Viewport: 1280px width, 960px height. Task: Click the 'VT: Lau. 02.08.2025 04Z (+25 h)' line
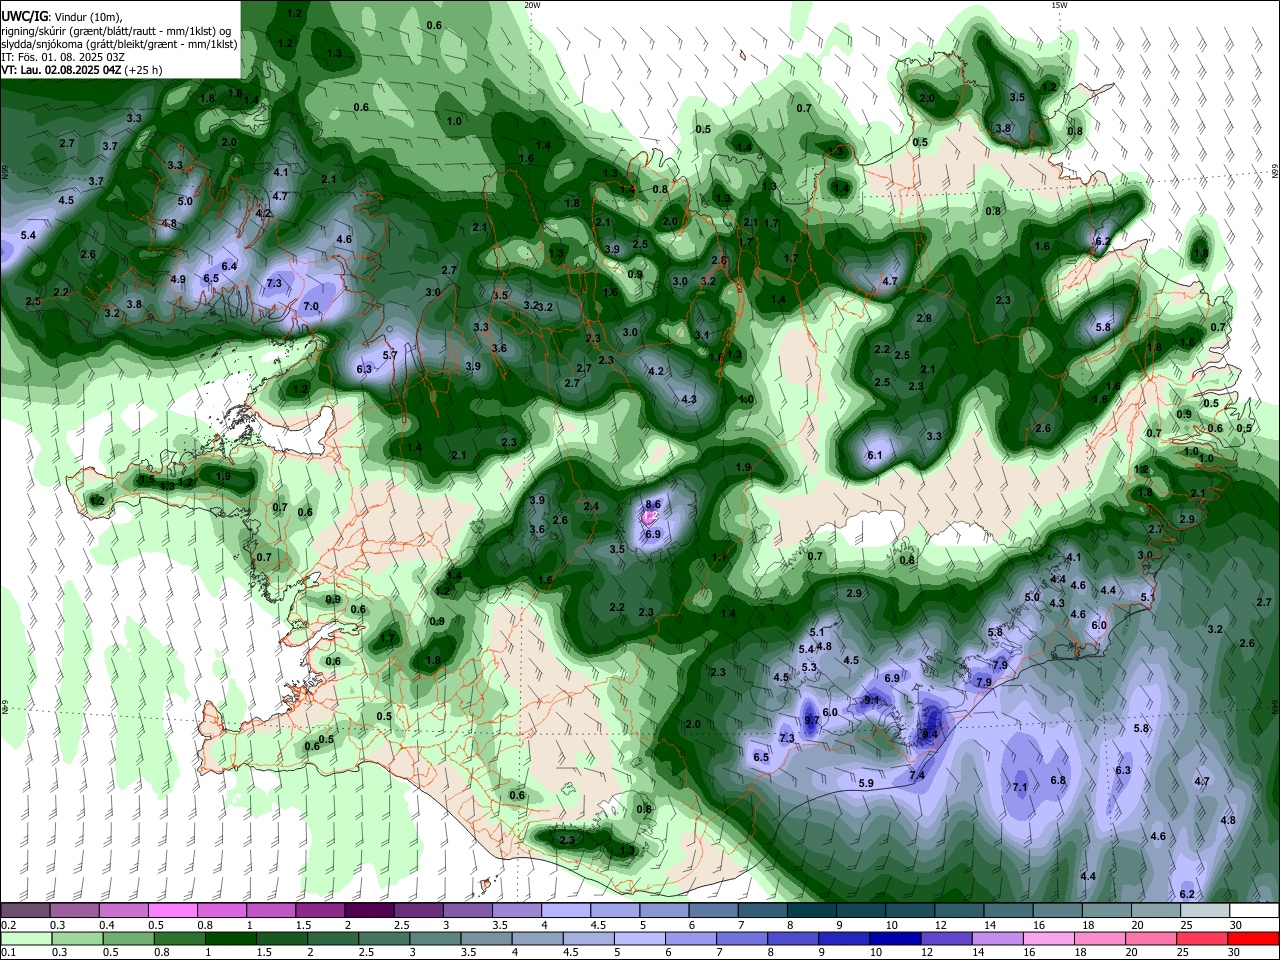click(82, 70)
